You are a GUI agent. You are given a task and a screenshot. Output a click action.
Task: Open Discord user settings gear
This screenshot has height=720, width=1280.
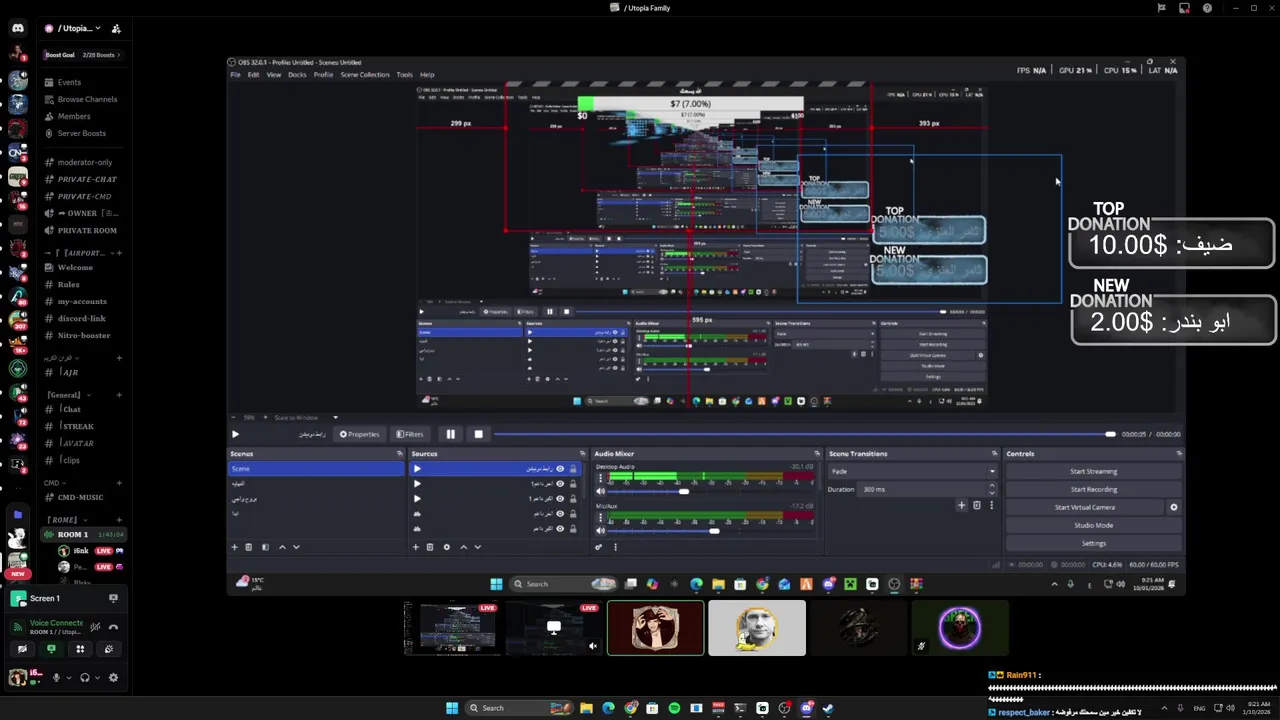pos(113,677)
